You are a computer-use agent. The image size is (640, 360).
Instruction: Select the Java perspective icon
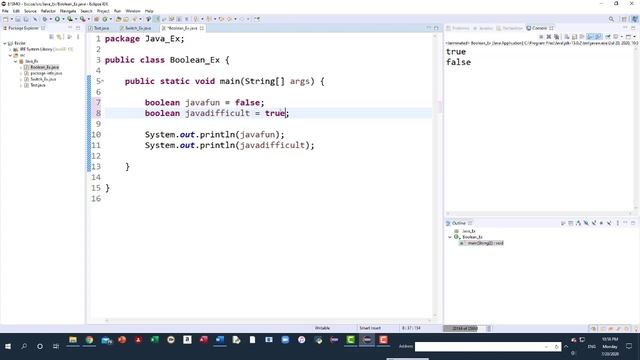(634, 19)
